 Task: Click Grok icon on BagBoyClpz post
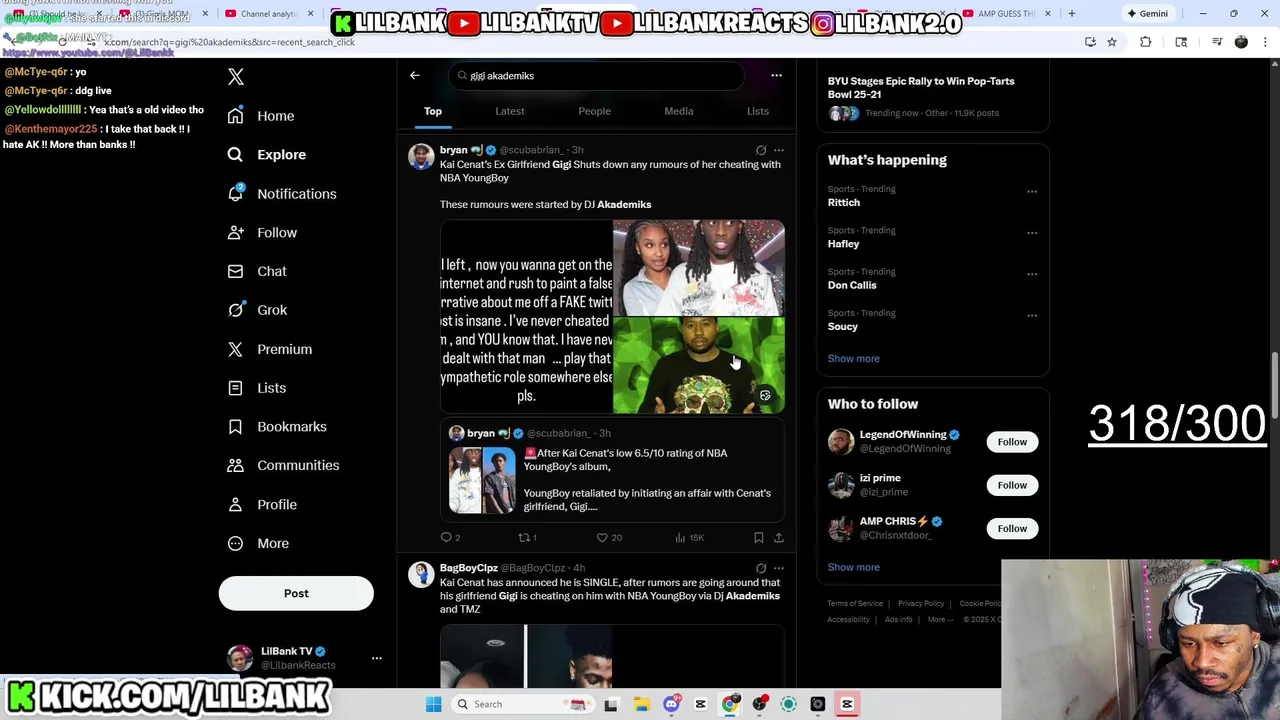click(761, 568)
